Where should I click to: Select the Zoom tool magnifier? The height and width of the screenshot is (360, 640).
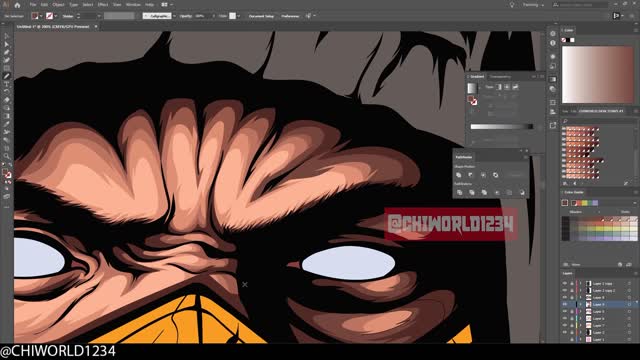click(x=7, y=156)
